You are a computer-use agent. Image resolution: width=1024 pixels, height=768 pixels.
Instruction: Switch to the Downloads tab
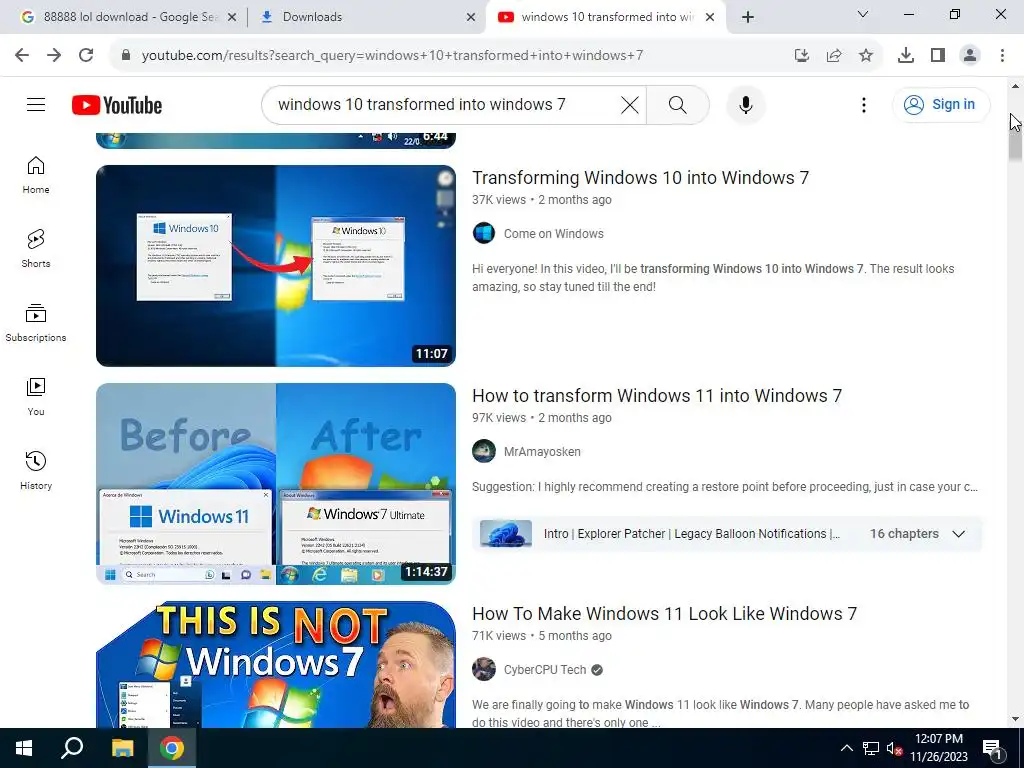[366, 17]
